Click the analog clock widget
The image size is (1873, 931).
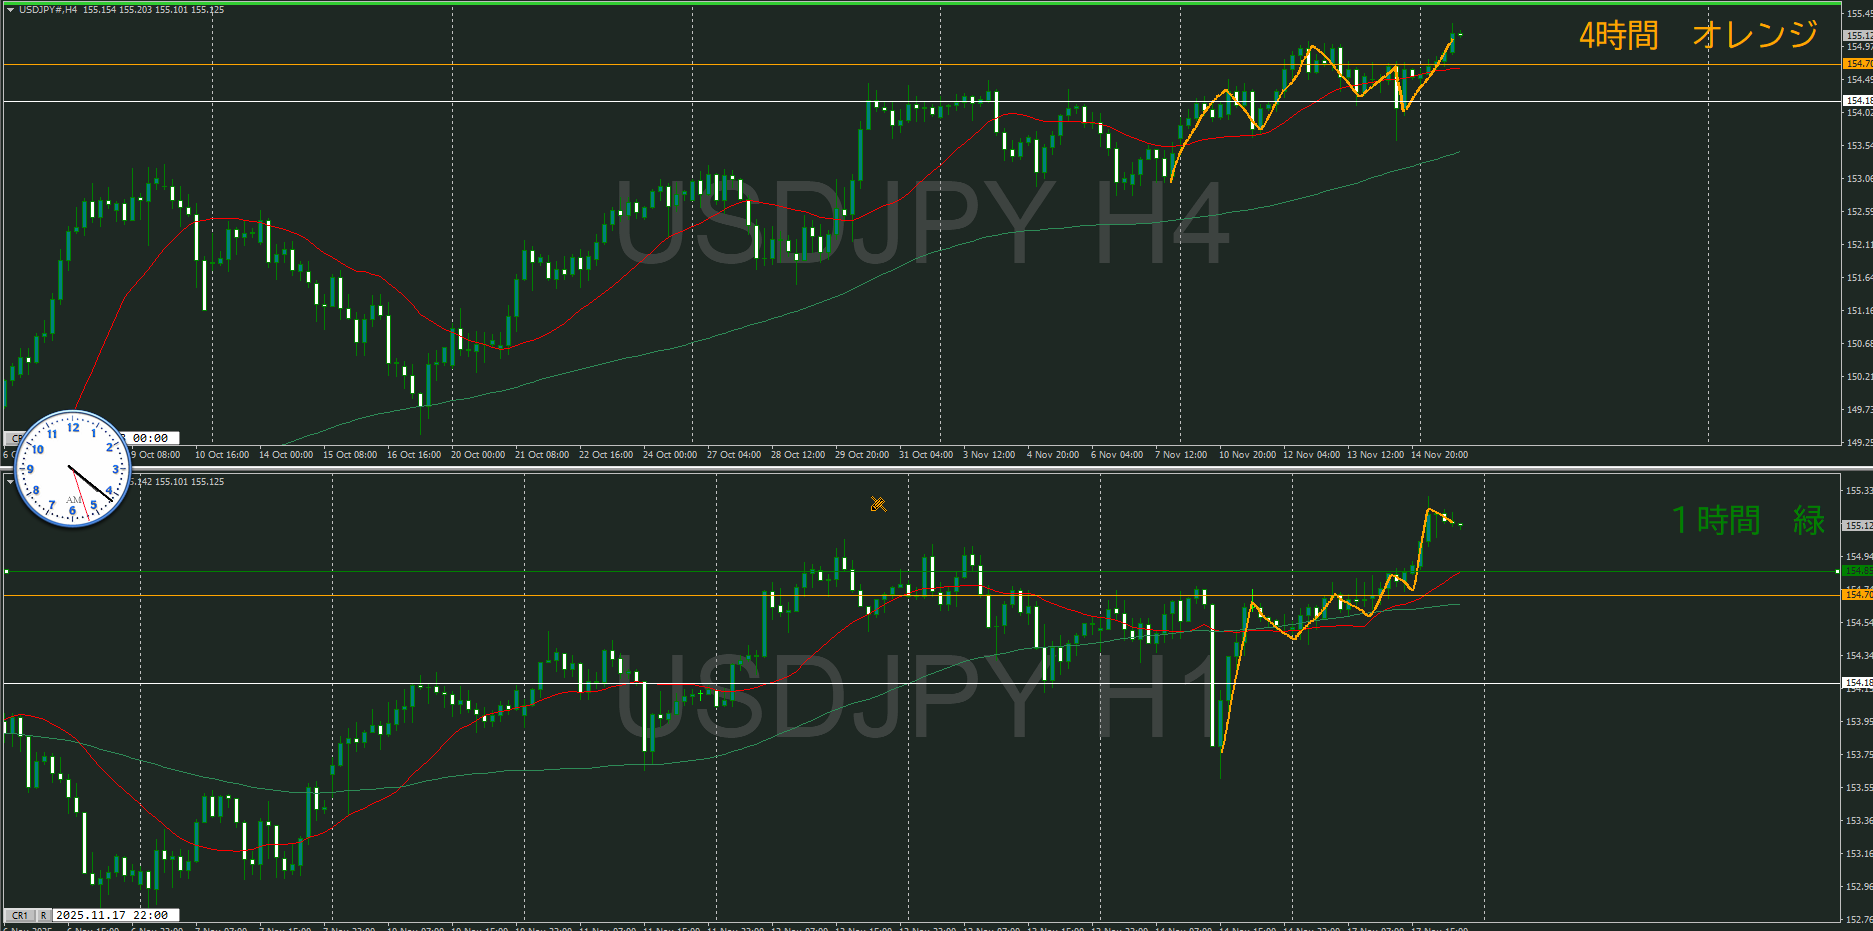pos(73,468)
